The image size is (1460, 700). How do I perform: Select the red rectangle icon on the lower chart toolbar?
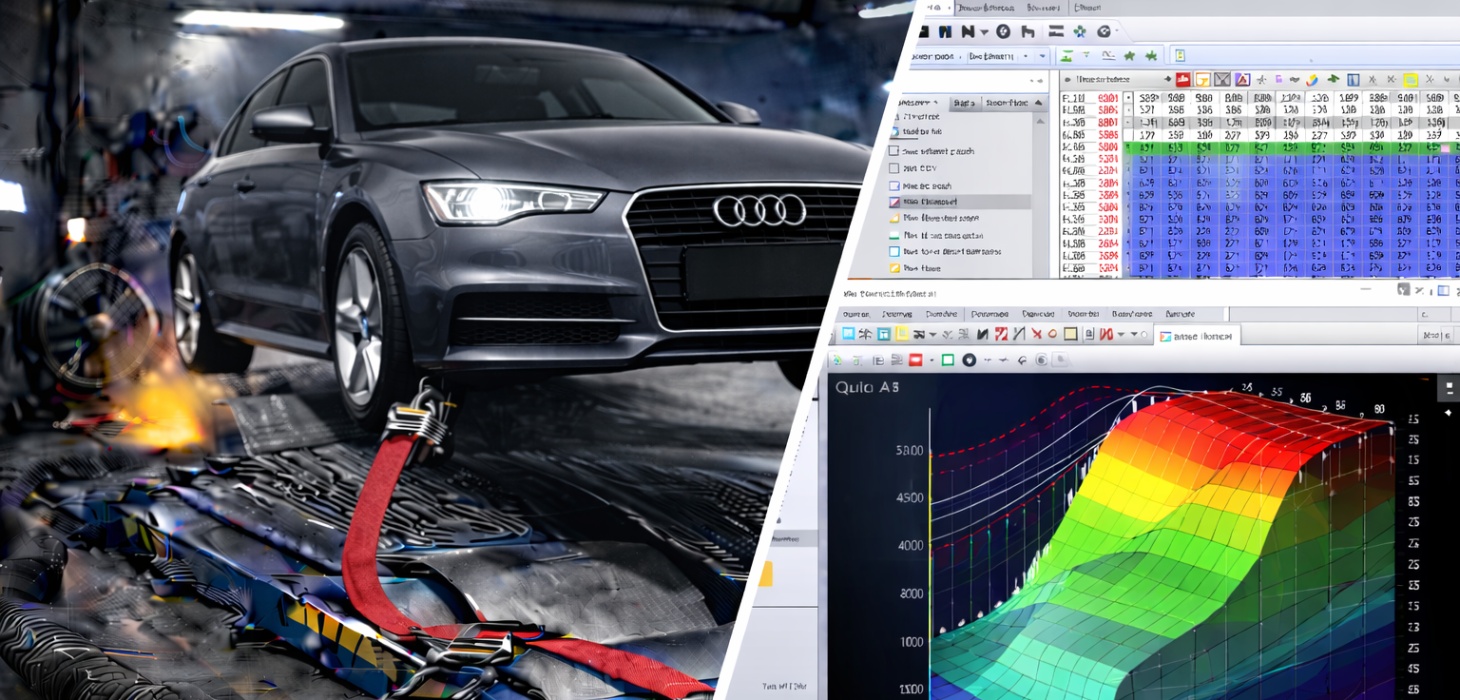click(x=915, y=359)
